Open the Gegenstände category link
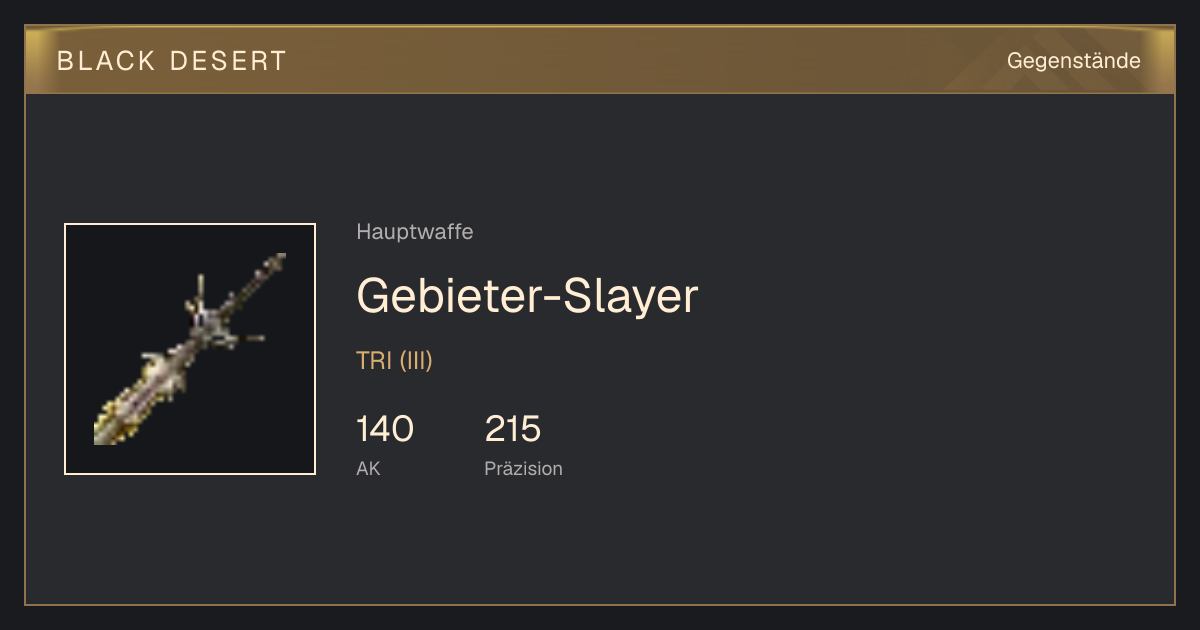The image size is (1200, 630). pyautogui.click(x=1073, y=61)
